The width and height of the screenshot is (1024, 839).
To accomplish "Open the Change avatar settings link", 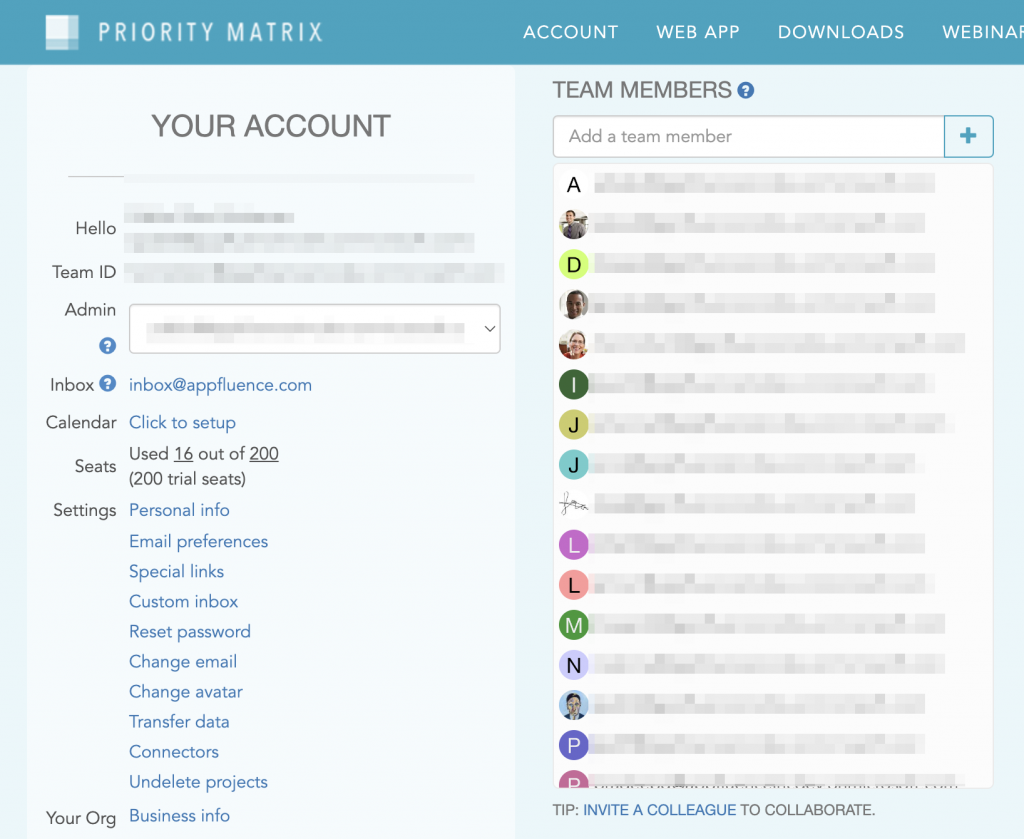I will point(186,691).
